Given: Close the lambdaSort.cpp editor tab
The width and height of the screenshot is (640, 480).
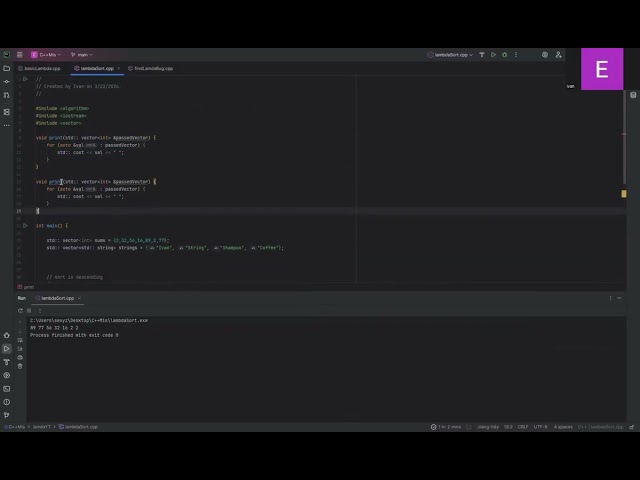Looking at the screenshot, I should 119,69.
